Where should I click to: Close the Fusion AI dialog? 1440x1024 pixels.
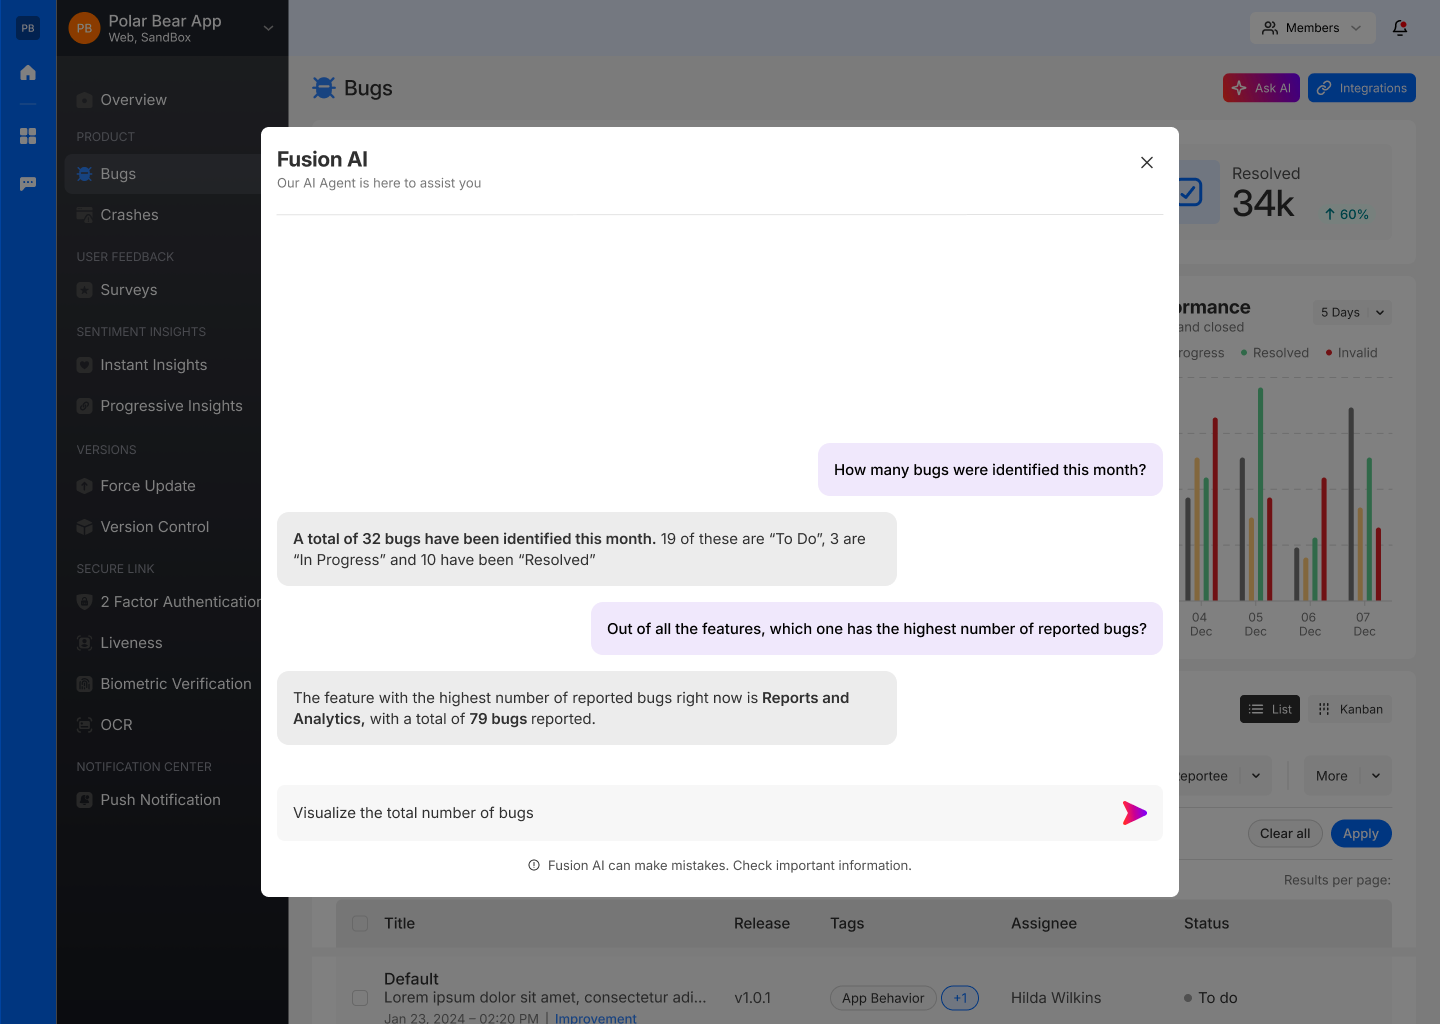coord(1147,162)
